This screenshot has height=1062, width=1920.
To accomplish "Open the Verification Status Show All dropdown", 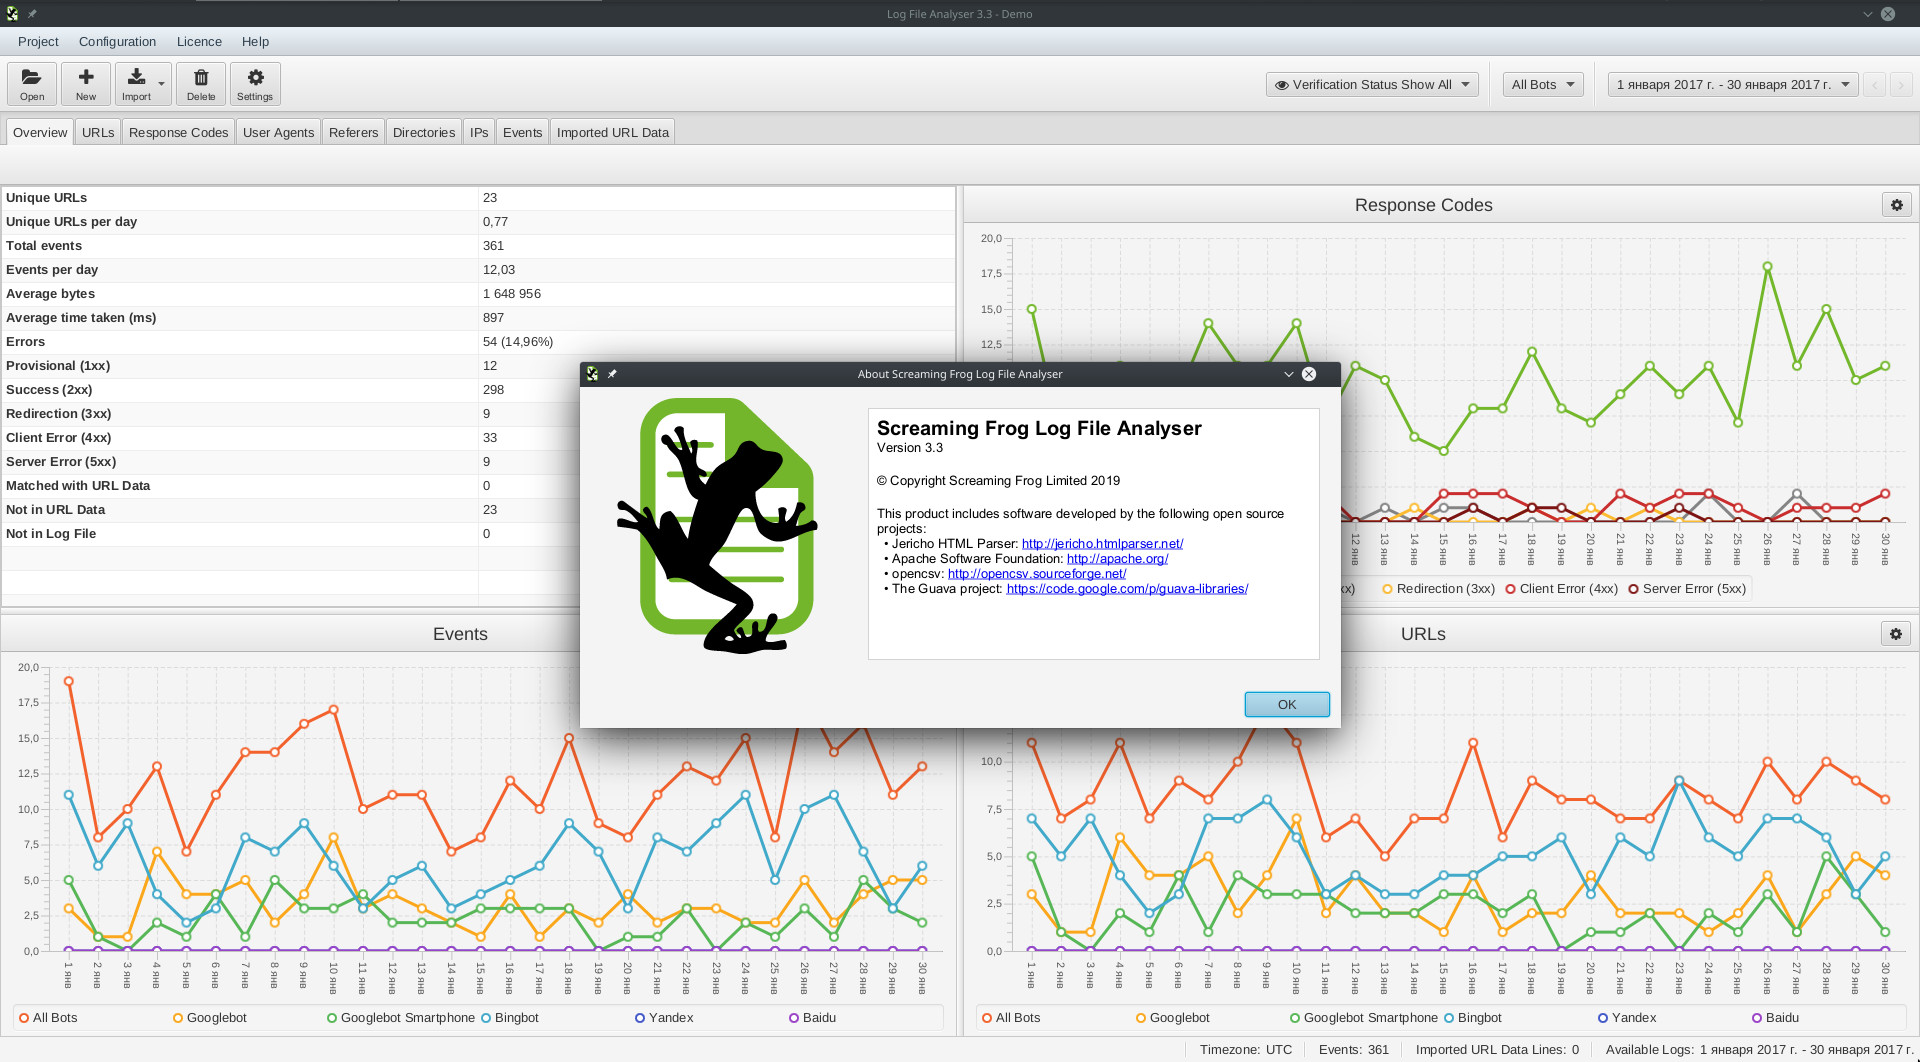I will (x=1372, y=85).
